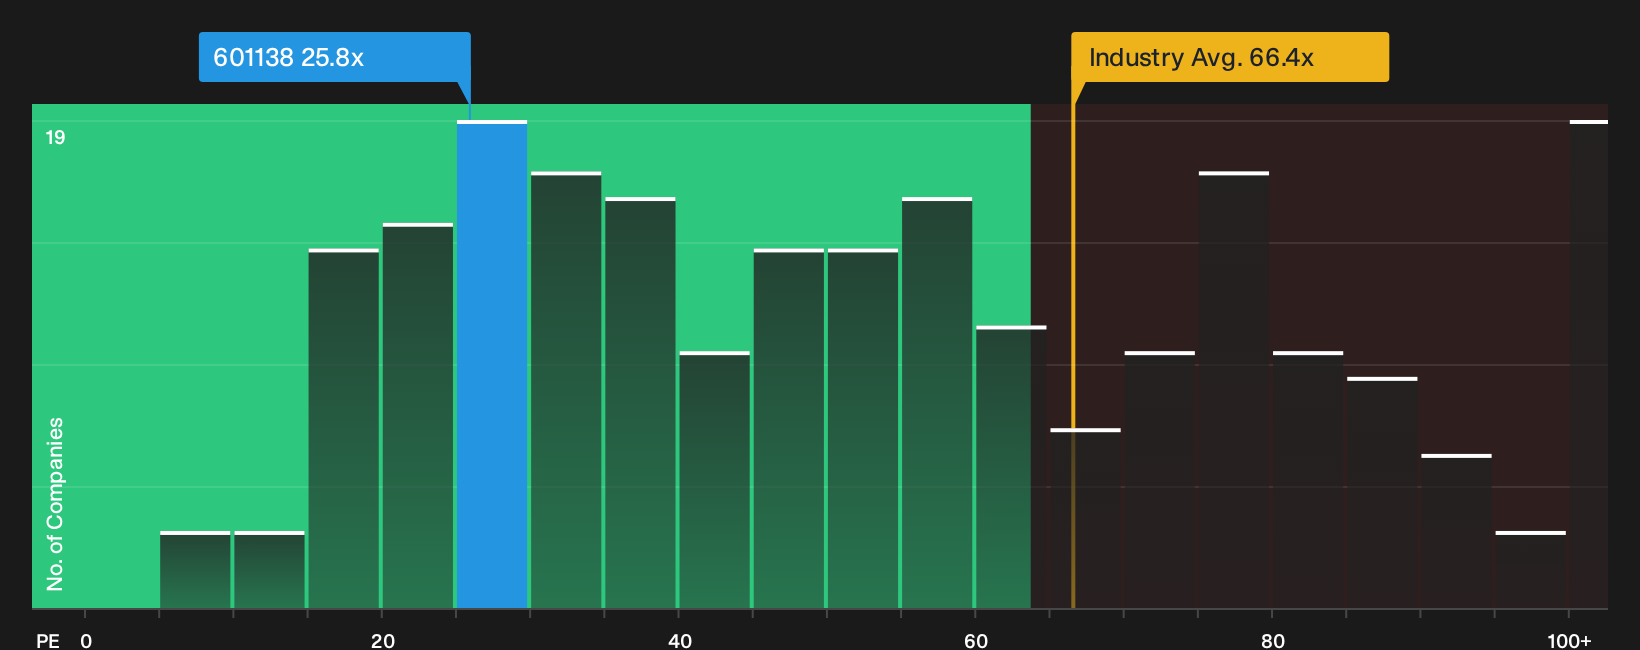The height and width of the screenshot is (650, 1640).
Task: Click the 100+ bar at far right
Action: (x=1588, y=364)
